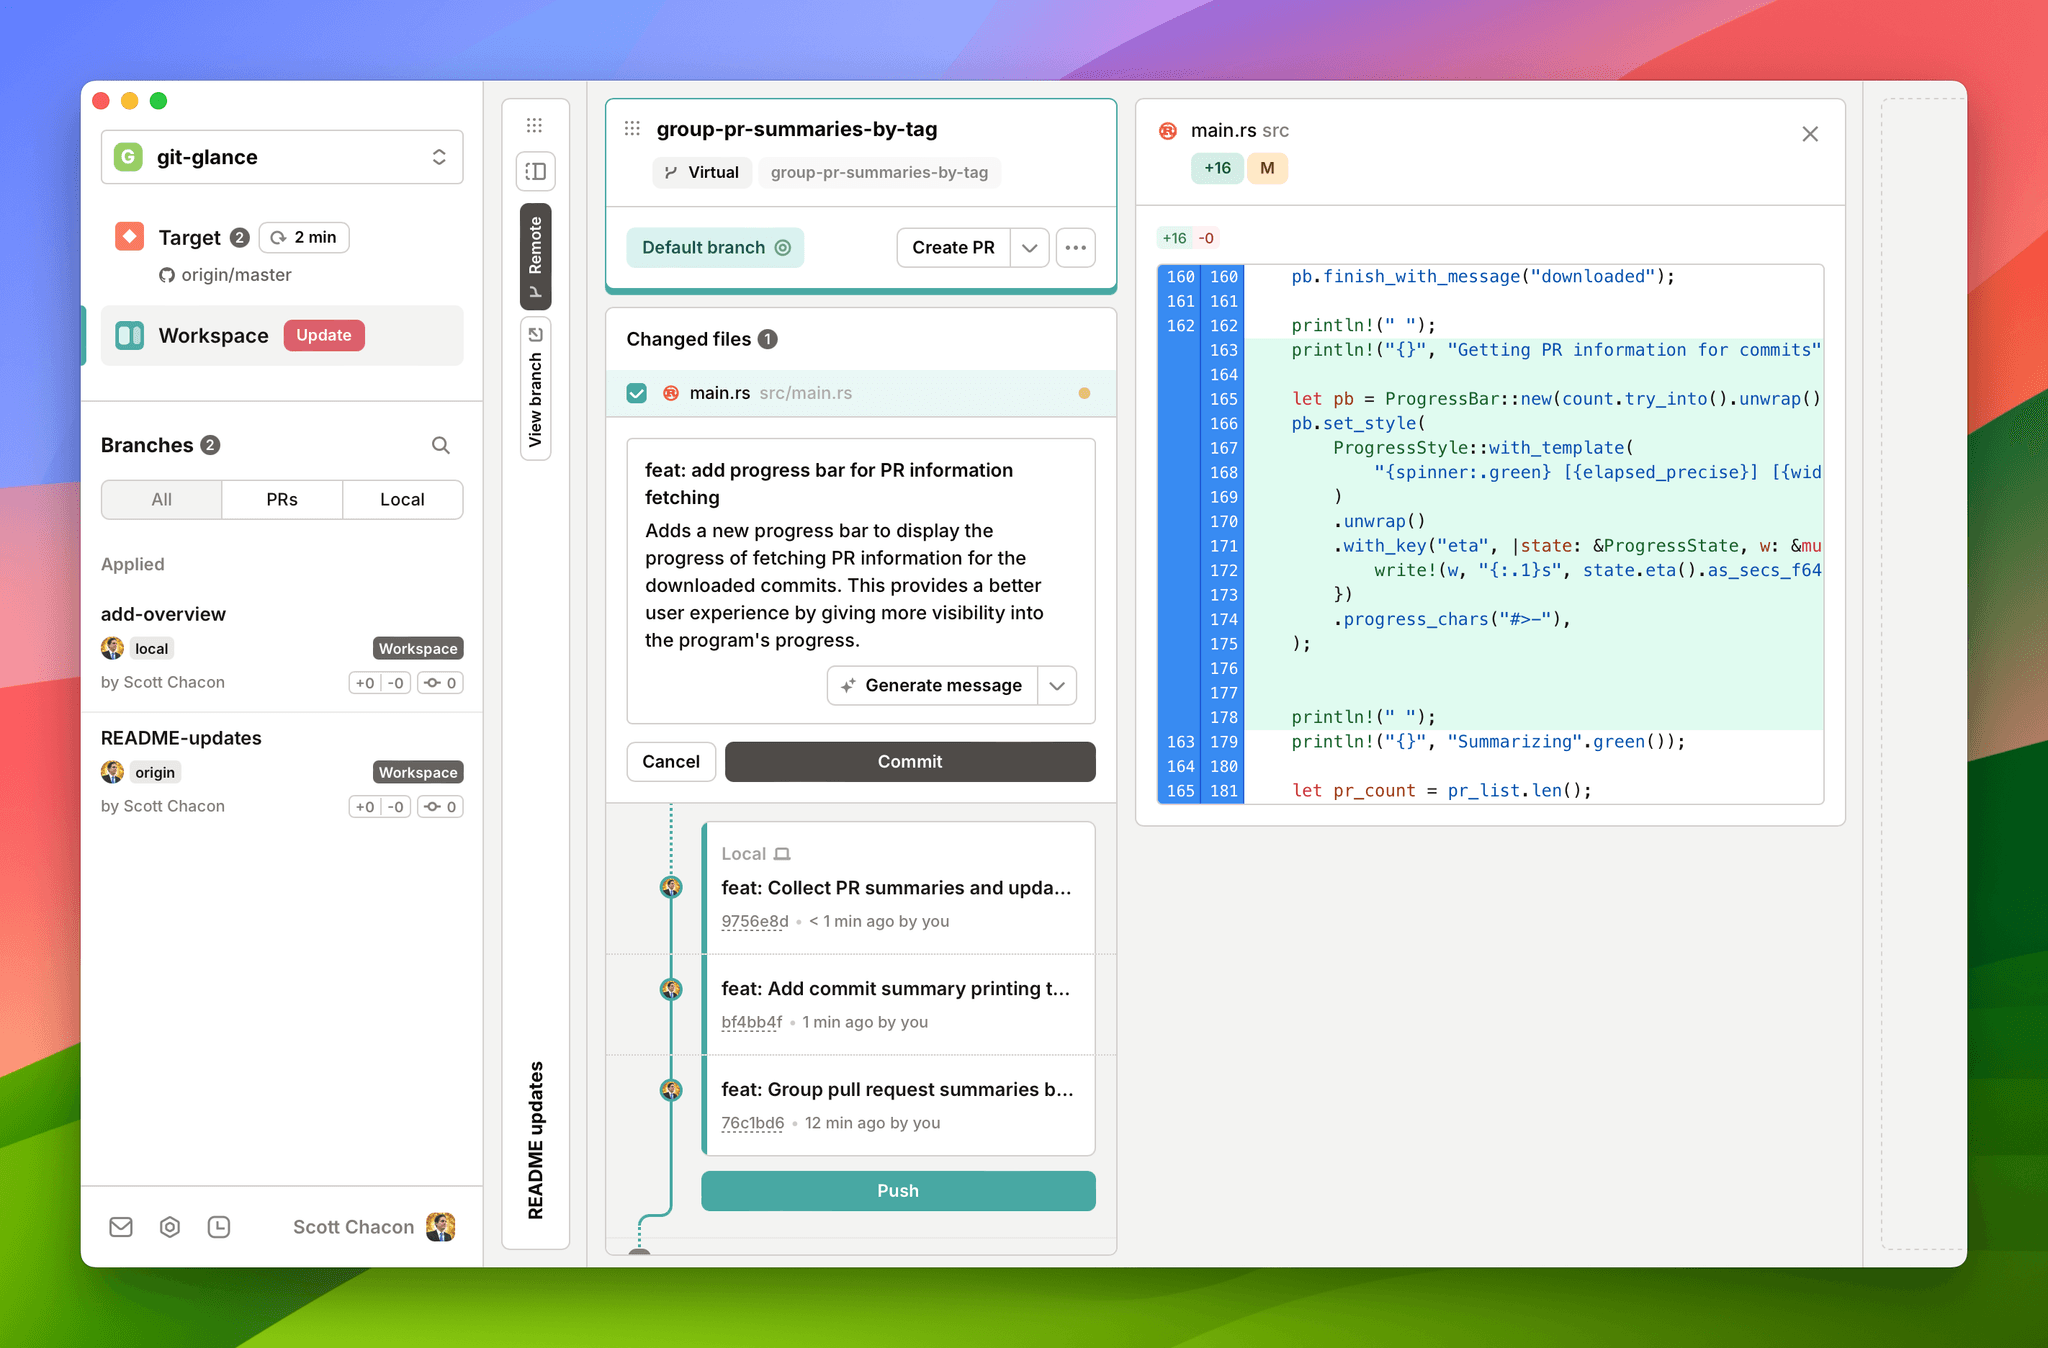The width and height of the screenshot is (2048, 1348).
Task: Open settings via the hexagon icon
Action: click(x=170, y=1227)
